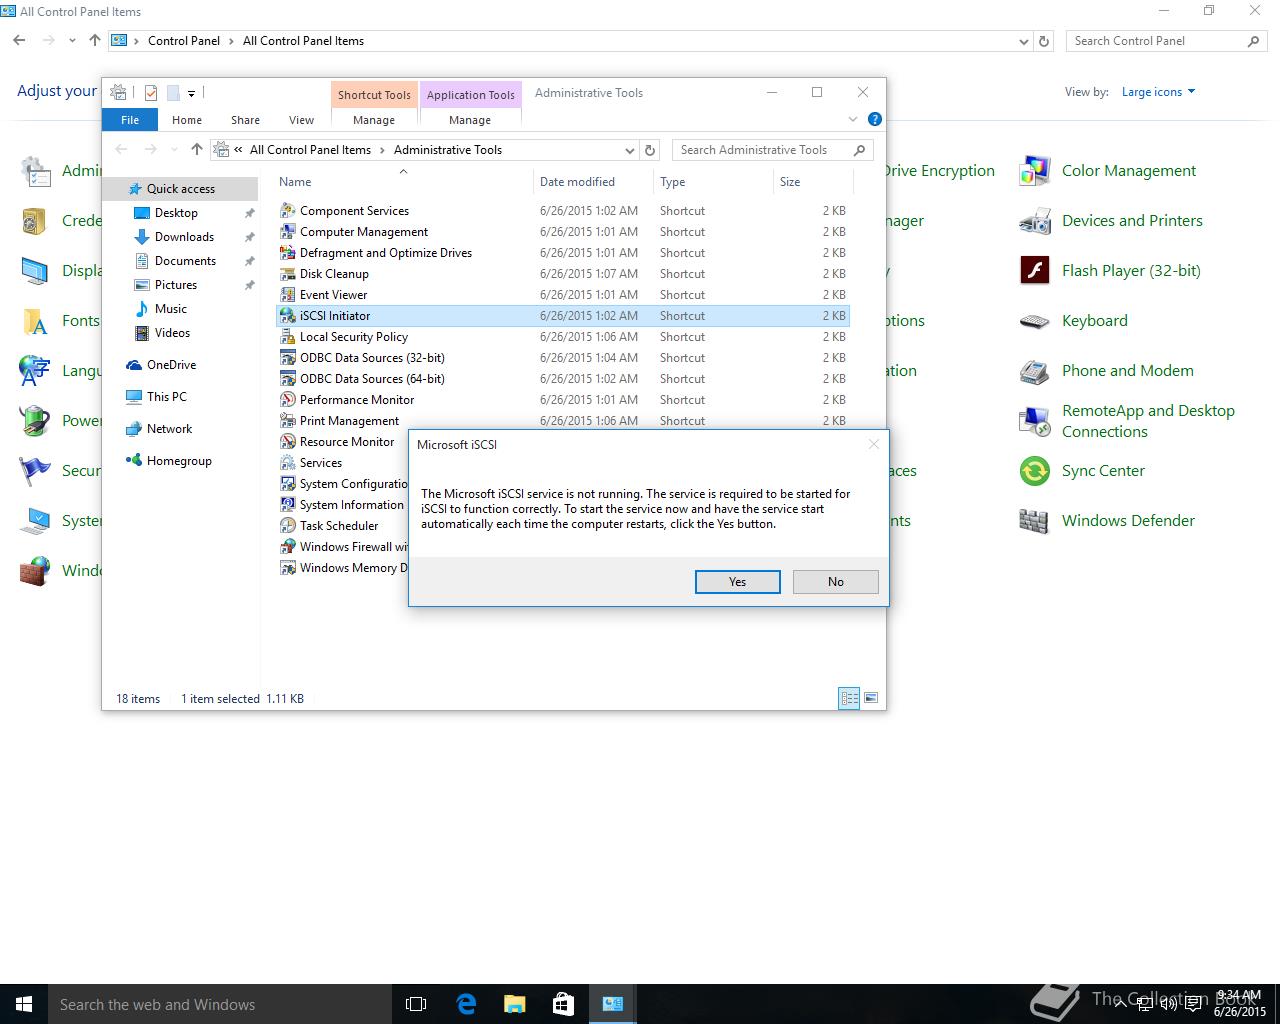Select Windows Firewall shortcut icon
This screenshot has height=1024, width=1280.
pyautogui.click(x=288, y=547)
